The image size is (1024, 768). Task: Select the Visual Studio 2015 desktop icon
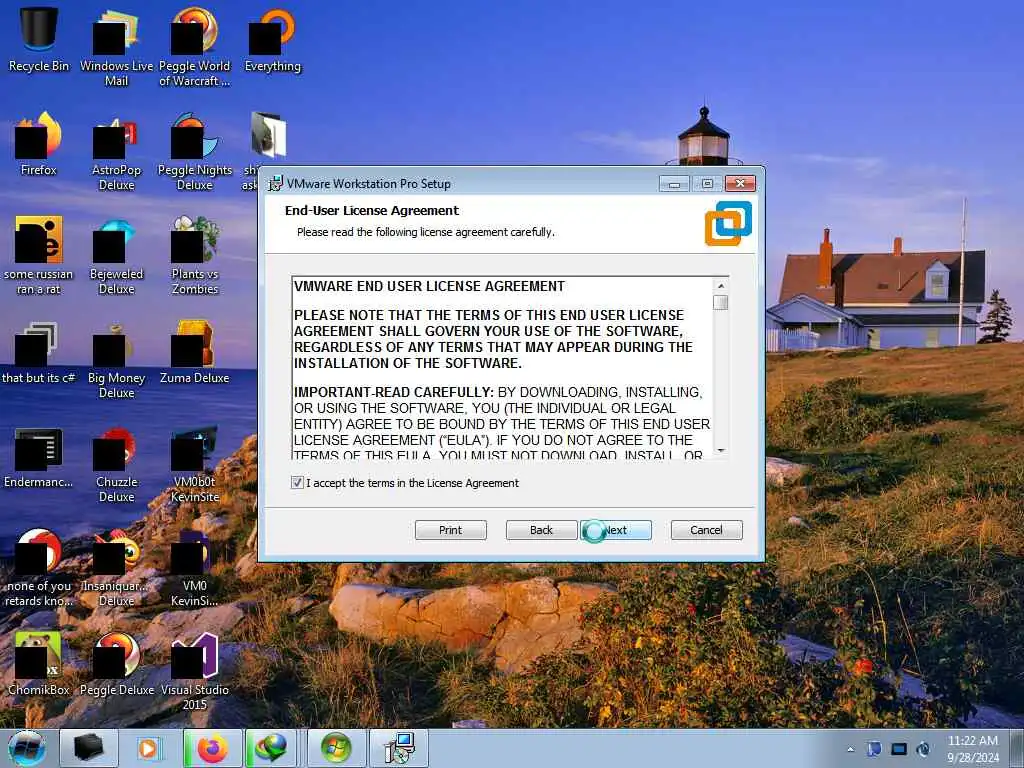click(195, 671)
